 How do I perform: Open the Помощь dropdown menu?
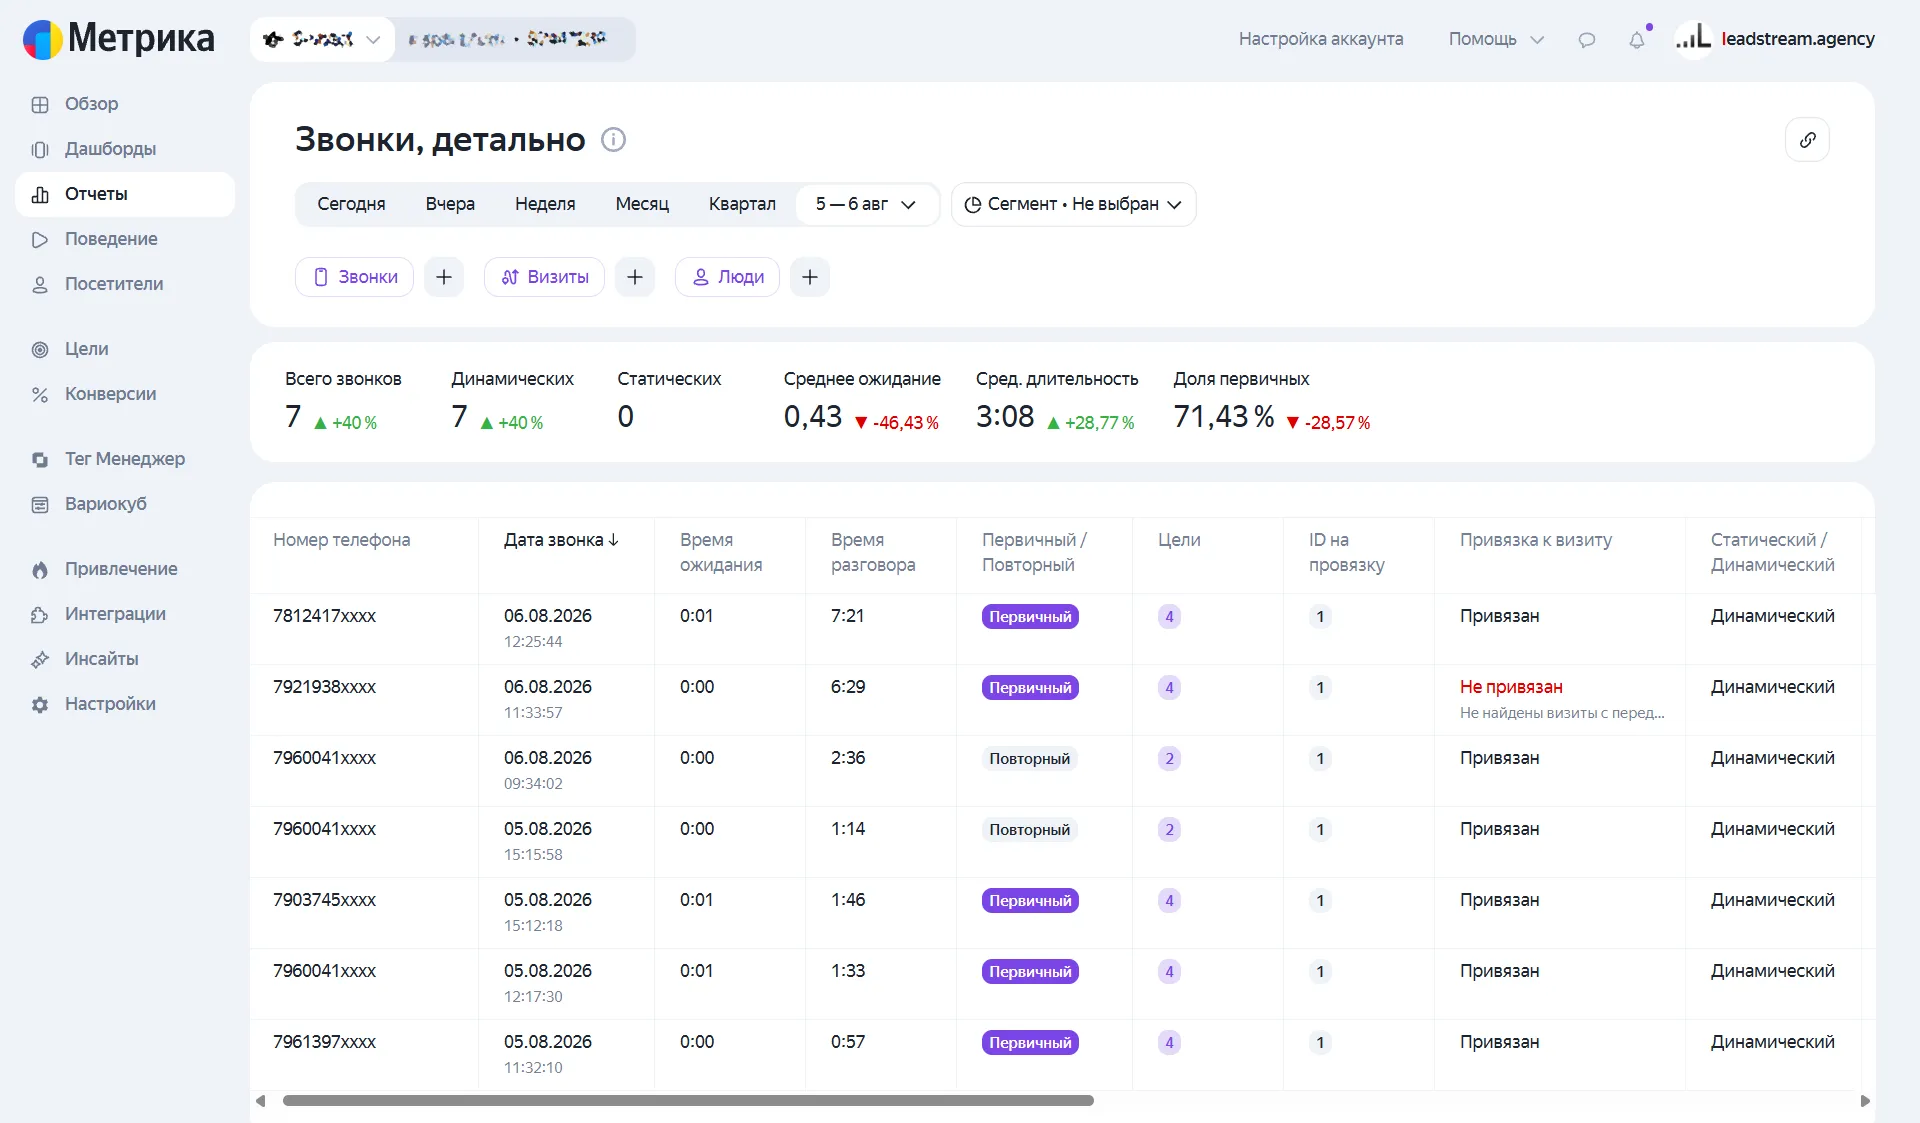1496,39
